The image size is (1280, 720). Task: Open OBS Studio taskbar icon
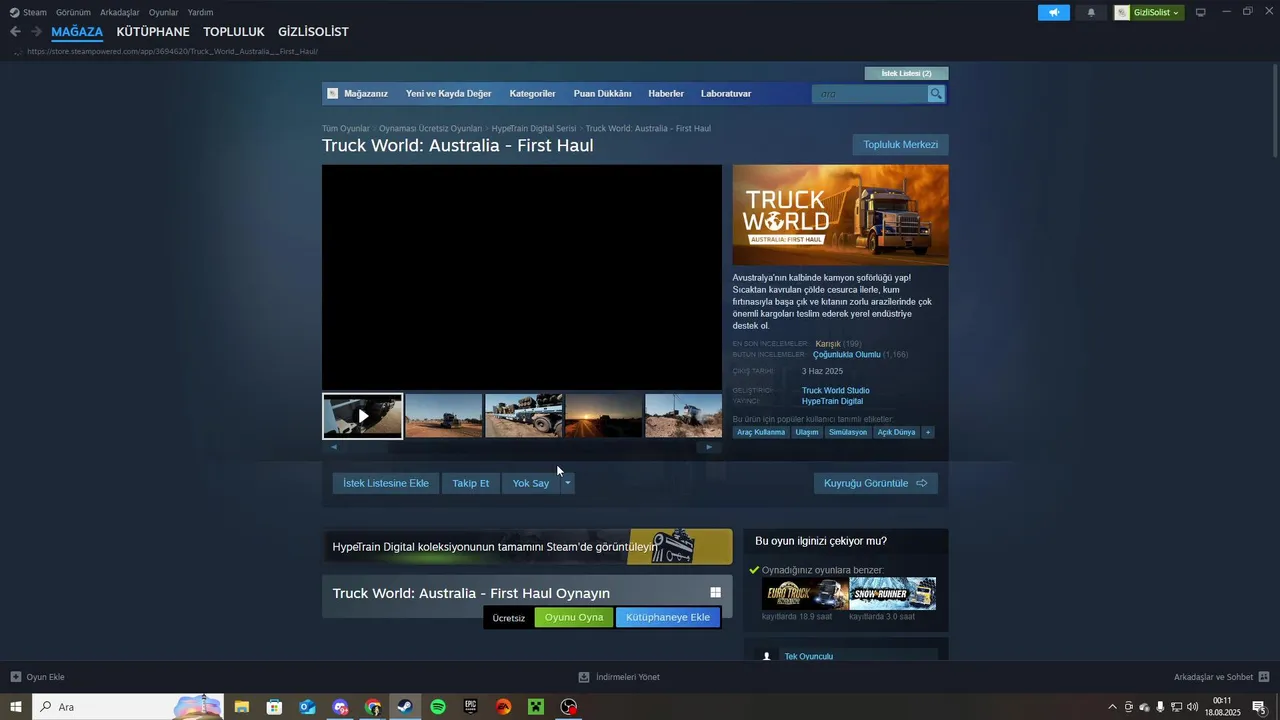click(x=569, y=707)
